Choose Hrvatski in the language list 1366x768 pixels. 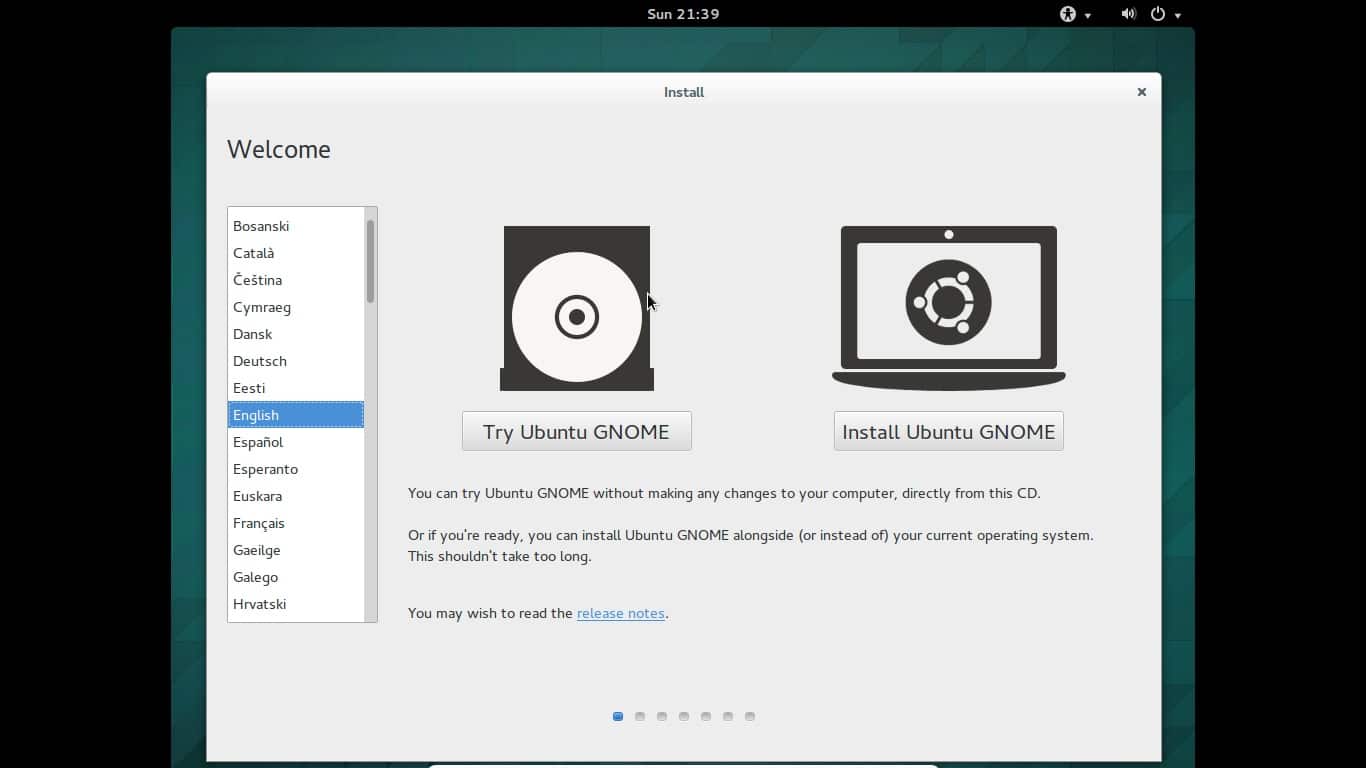tap(259, 604)
